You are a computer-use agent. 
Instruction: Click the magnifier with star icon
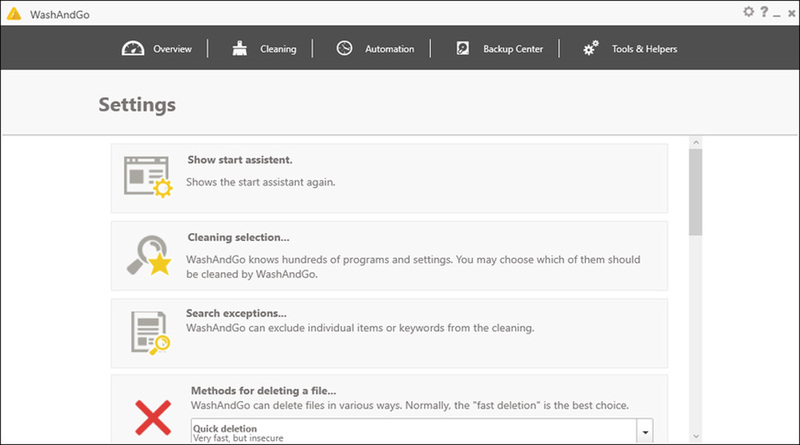point(149,255)
